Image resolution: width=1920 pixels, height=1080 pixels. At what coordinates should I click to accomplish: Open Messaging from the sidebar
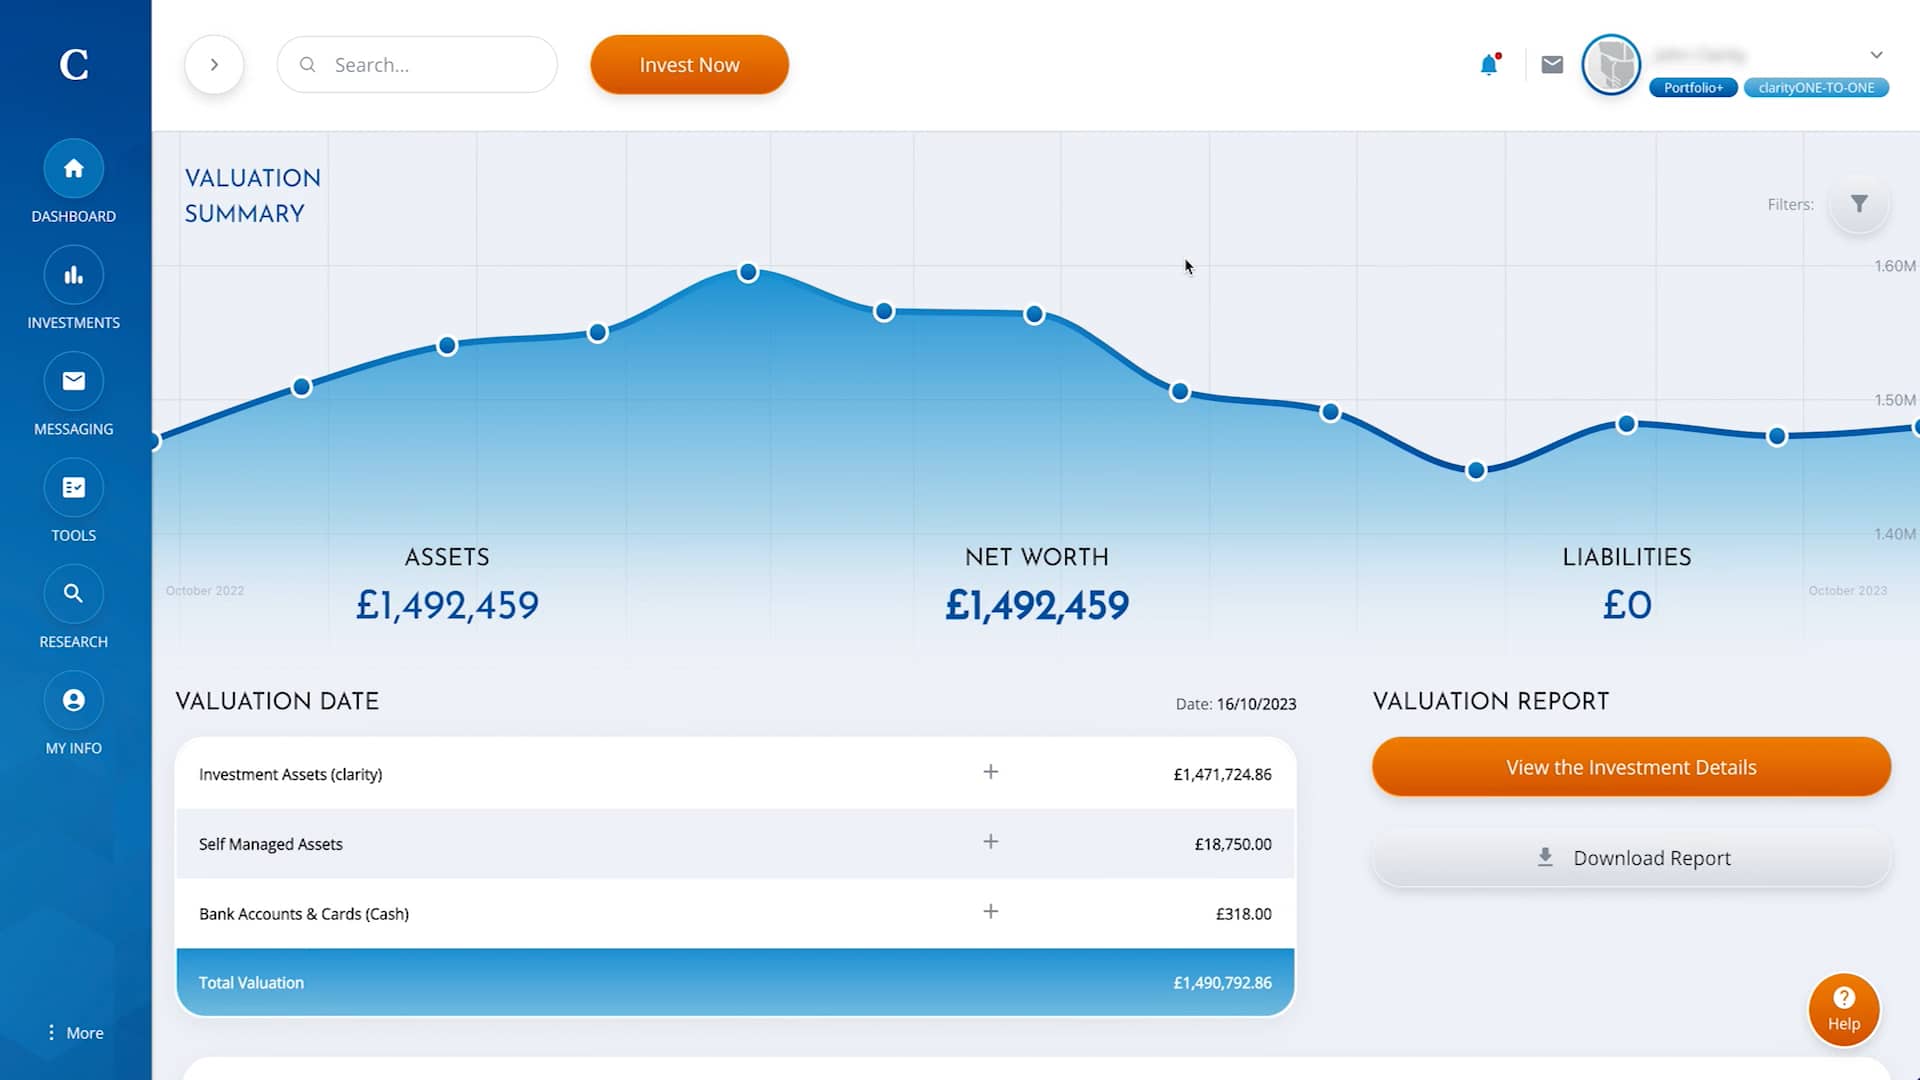73,381
